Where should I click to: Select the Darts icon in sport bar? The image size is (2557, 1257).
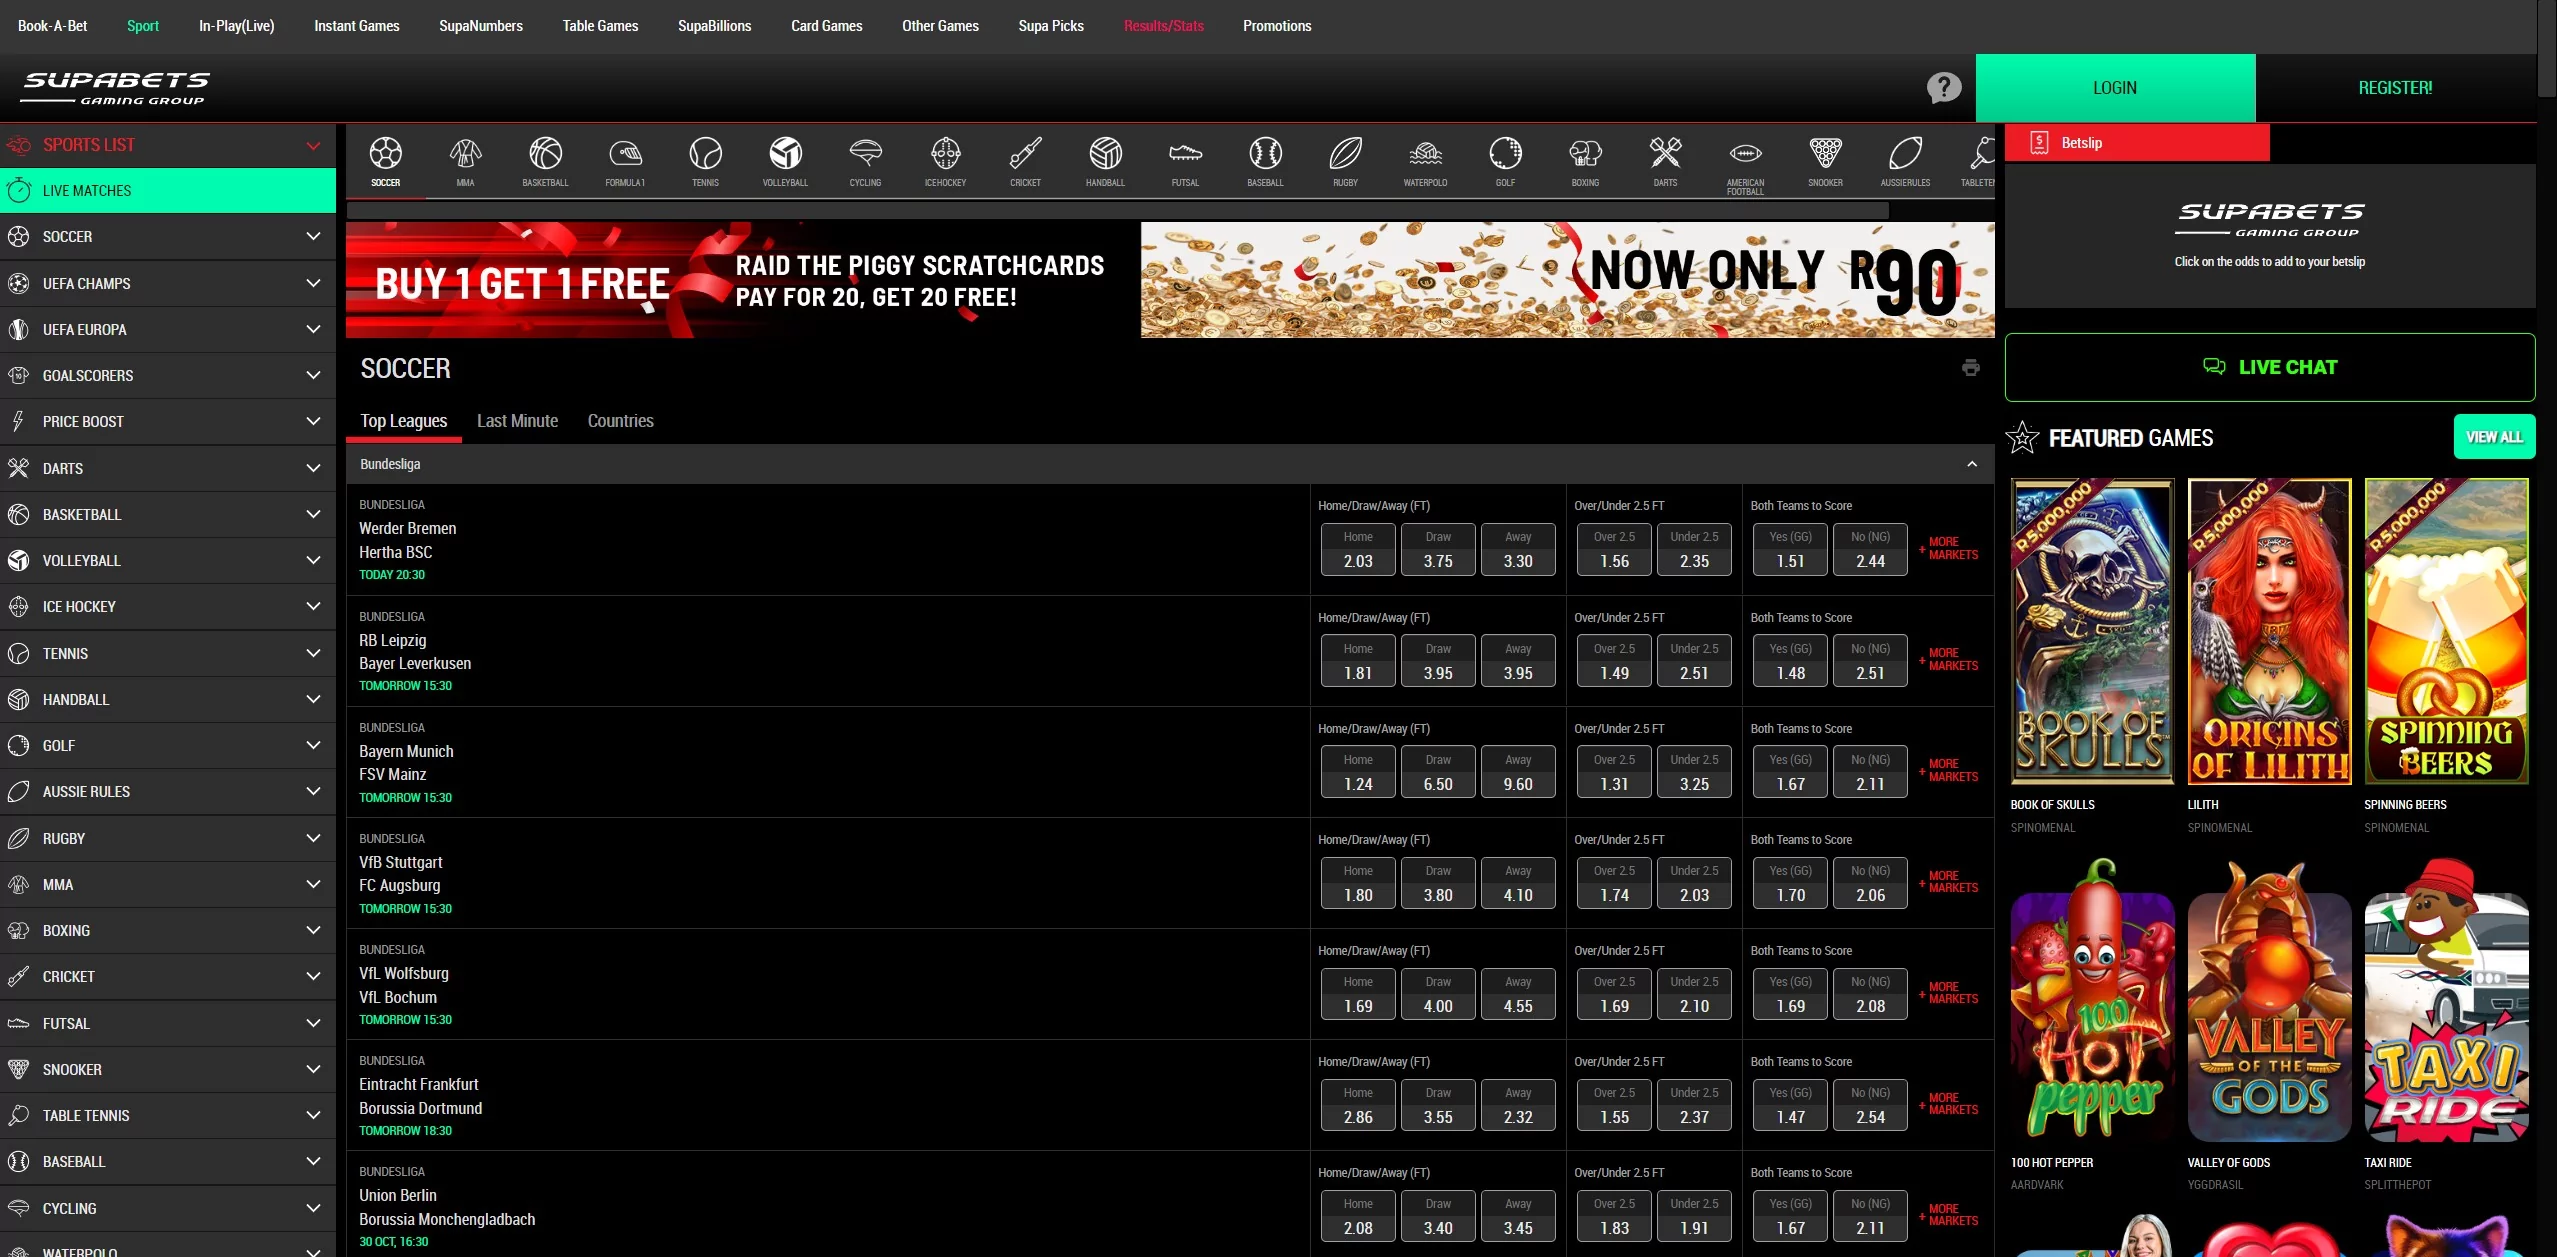1665,154
